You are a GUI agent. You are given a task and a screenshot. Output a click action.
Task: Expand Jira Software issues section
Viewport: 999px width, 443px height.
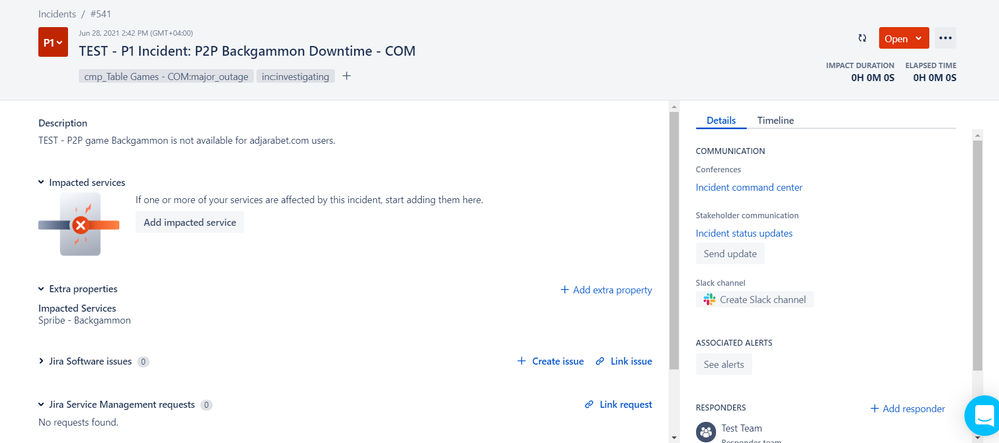coord(41,361)
